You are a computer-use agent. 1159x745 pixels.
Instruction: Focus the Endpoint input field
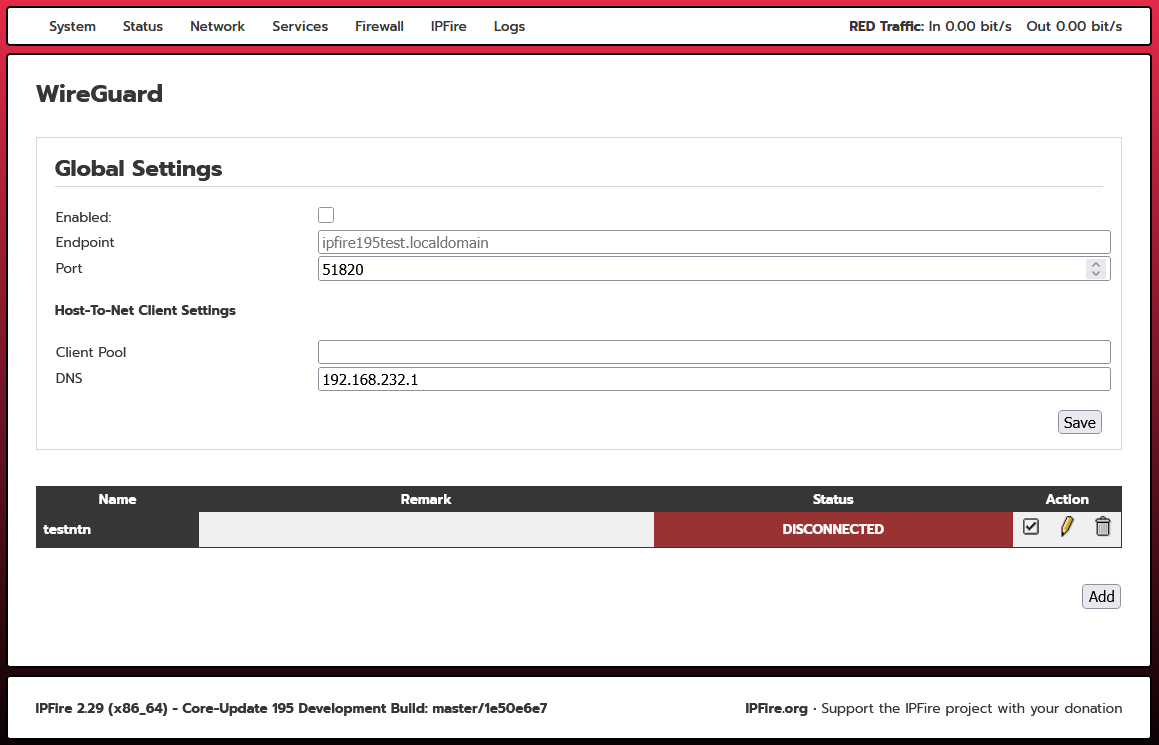point(714,242)
